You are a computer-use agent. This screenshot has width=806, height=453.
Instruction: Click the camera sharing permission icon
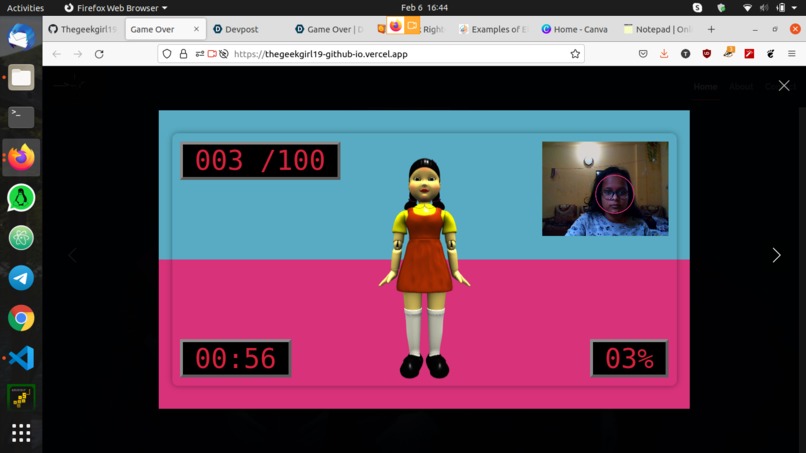212,54
